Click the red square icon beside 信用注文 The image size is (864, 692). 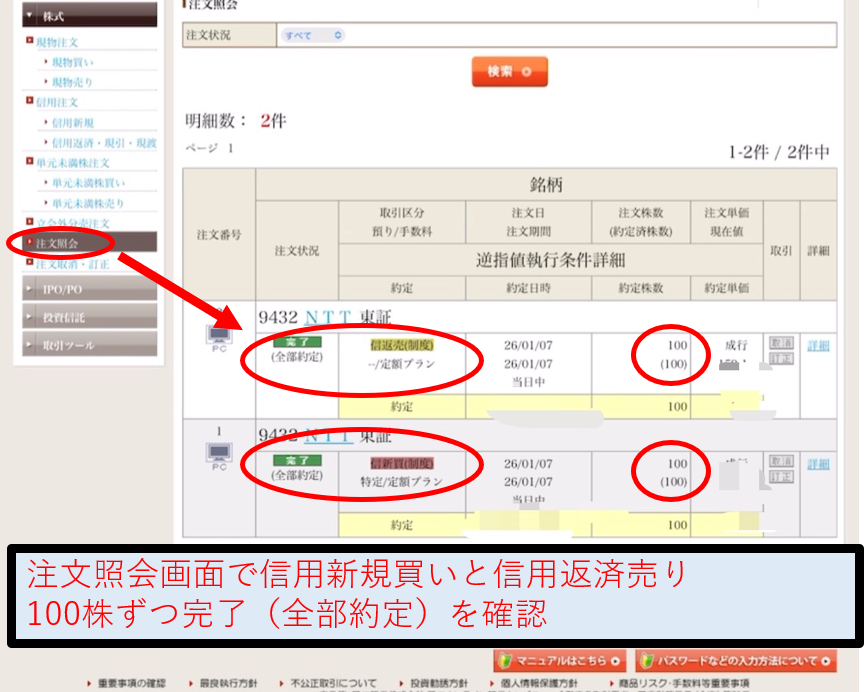[x=30, y=101]
